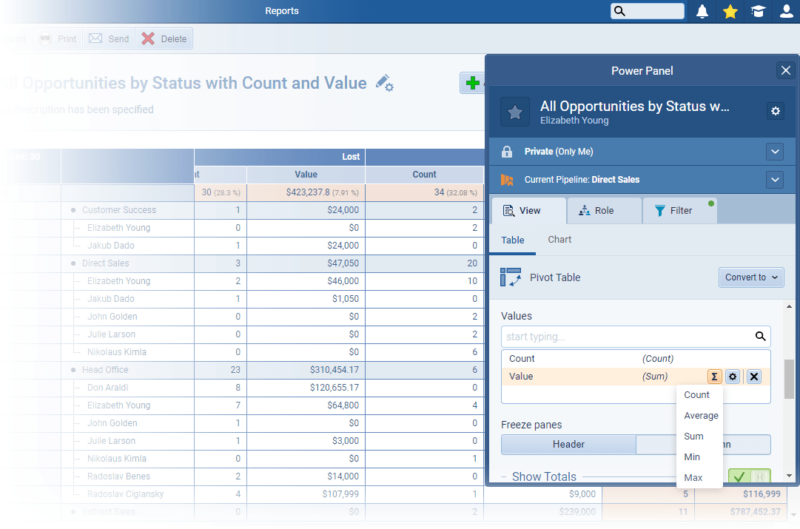The width and height of the screenshot is (800, 529).
Task: Select the Chart sub-tab
Action: [559, 240]
